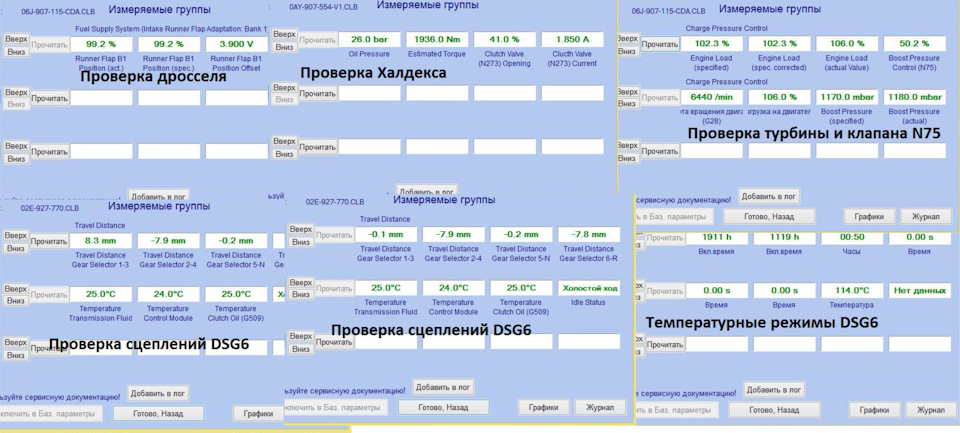The height and width of the screenshot is (433, 960).
Task: Select the -7.8 mm Gear Selector 6-R field
Action: 589,235
